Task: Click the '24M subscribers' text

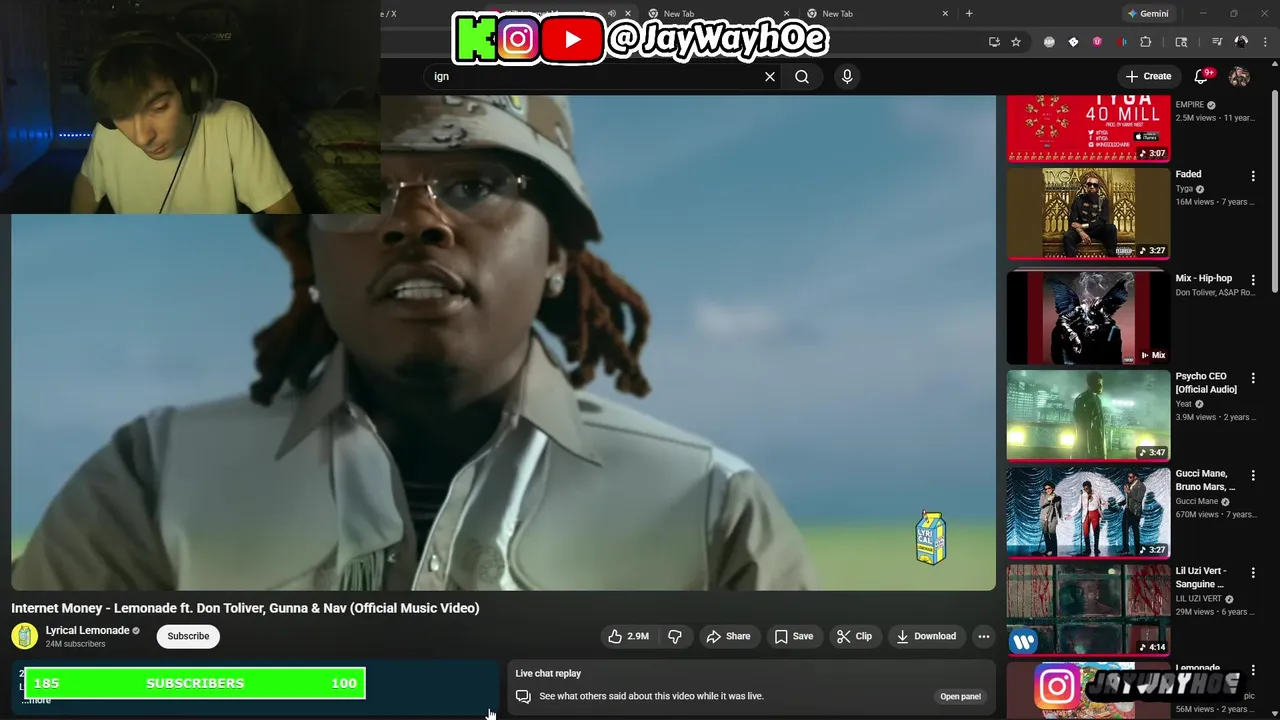Action: [75, 644]
